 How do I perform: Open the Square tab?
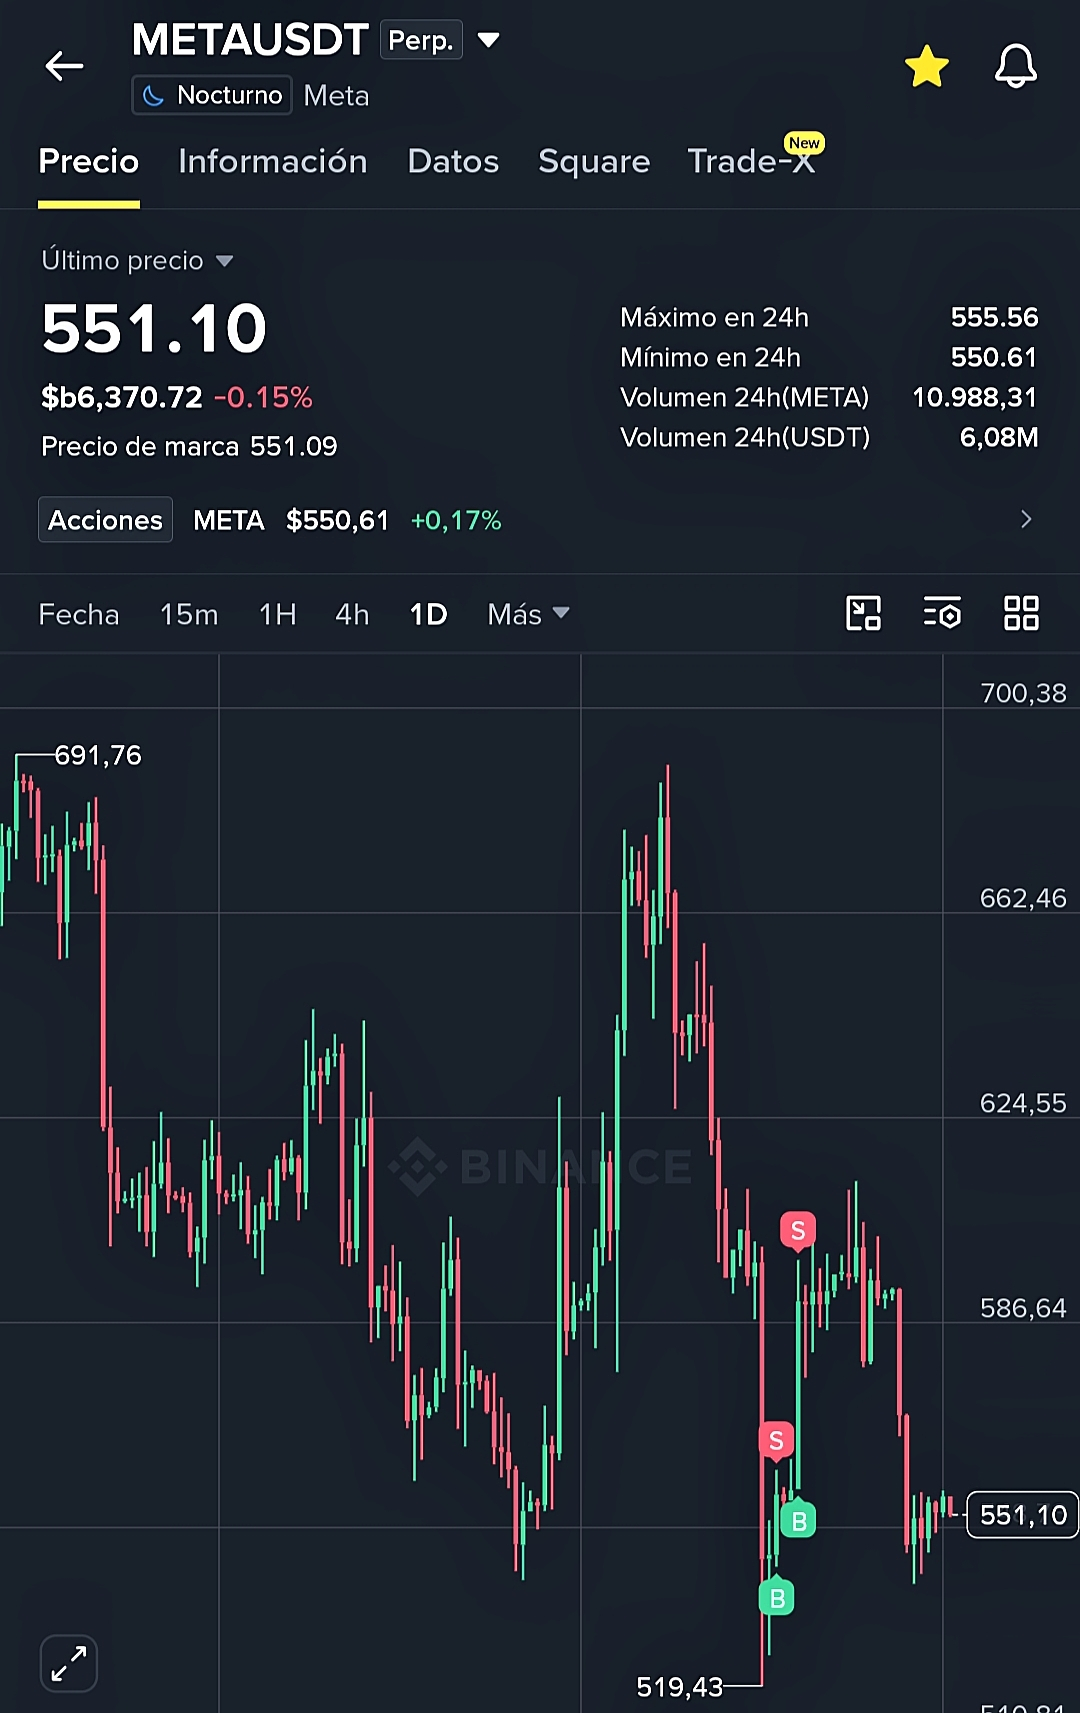tap(594, 161)
